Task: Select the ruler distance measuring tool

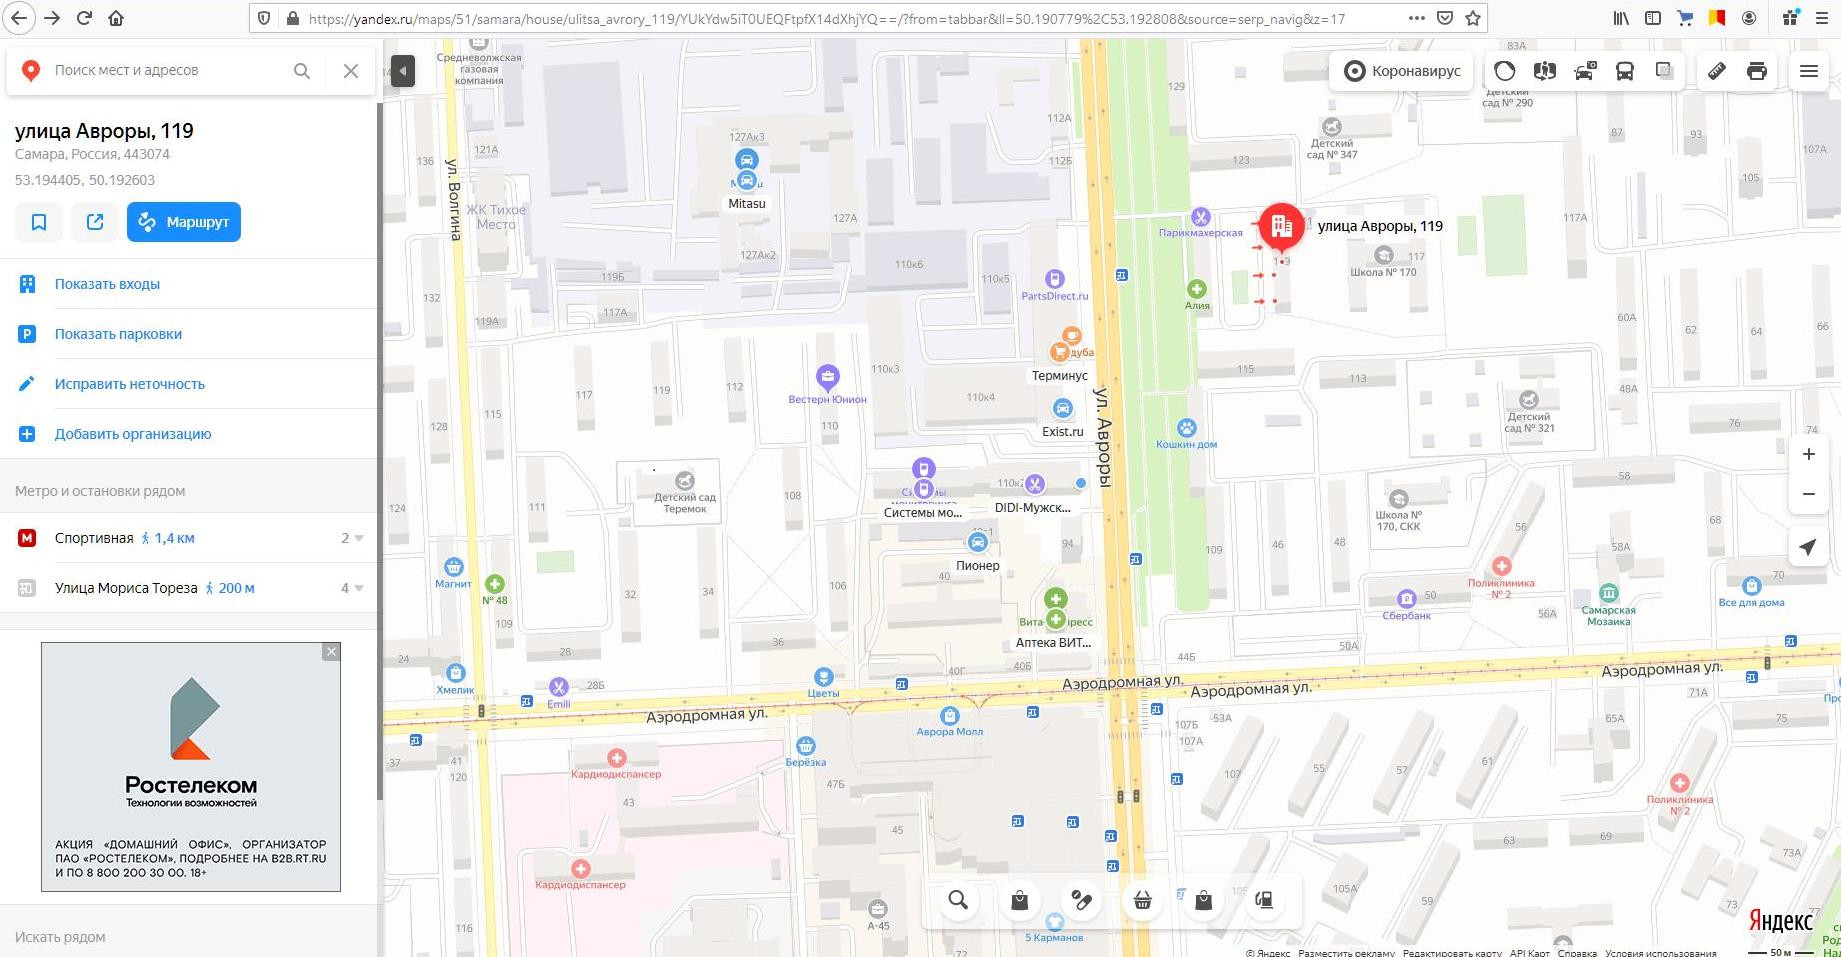Action: [1717, 71]
